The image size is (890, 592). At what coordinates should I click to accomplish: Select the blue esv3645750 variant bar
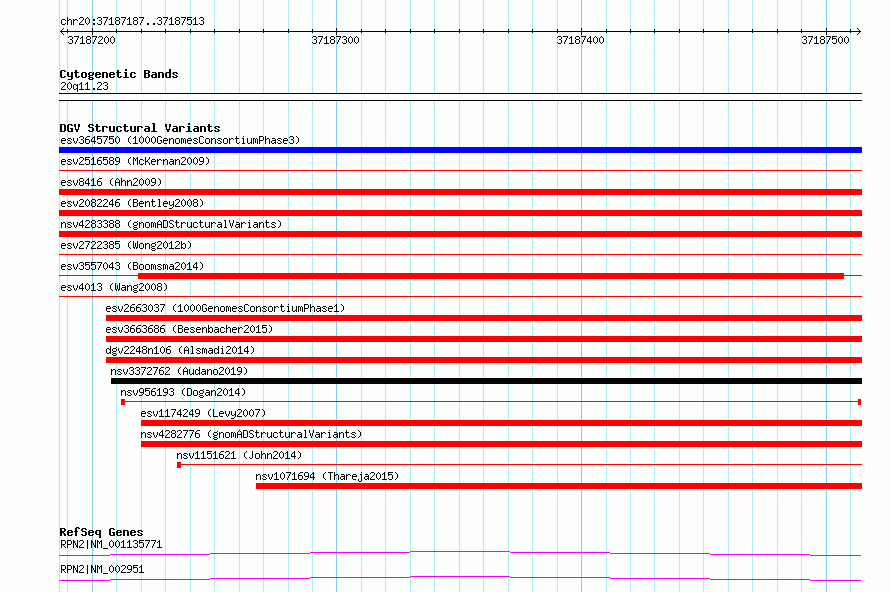460,150
